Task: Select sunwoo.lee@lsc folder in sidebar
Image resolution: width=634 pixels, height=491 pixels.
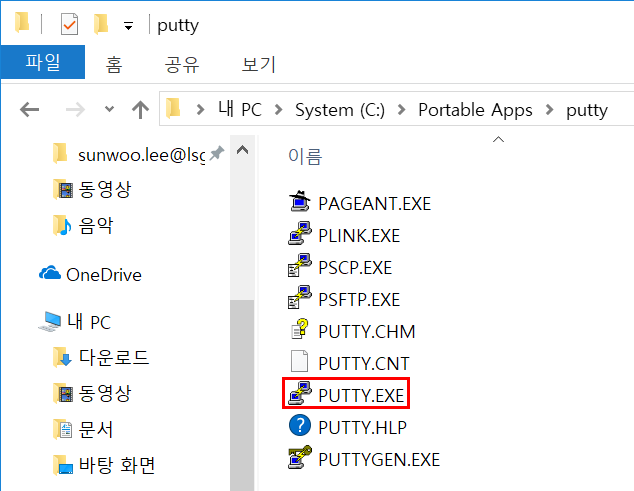Action: (142, 155)
